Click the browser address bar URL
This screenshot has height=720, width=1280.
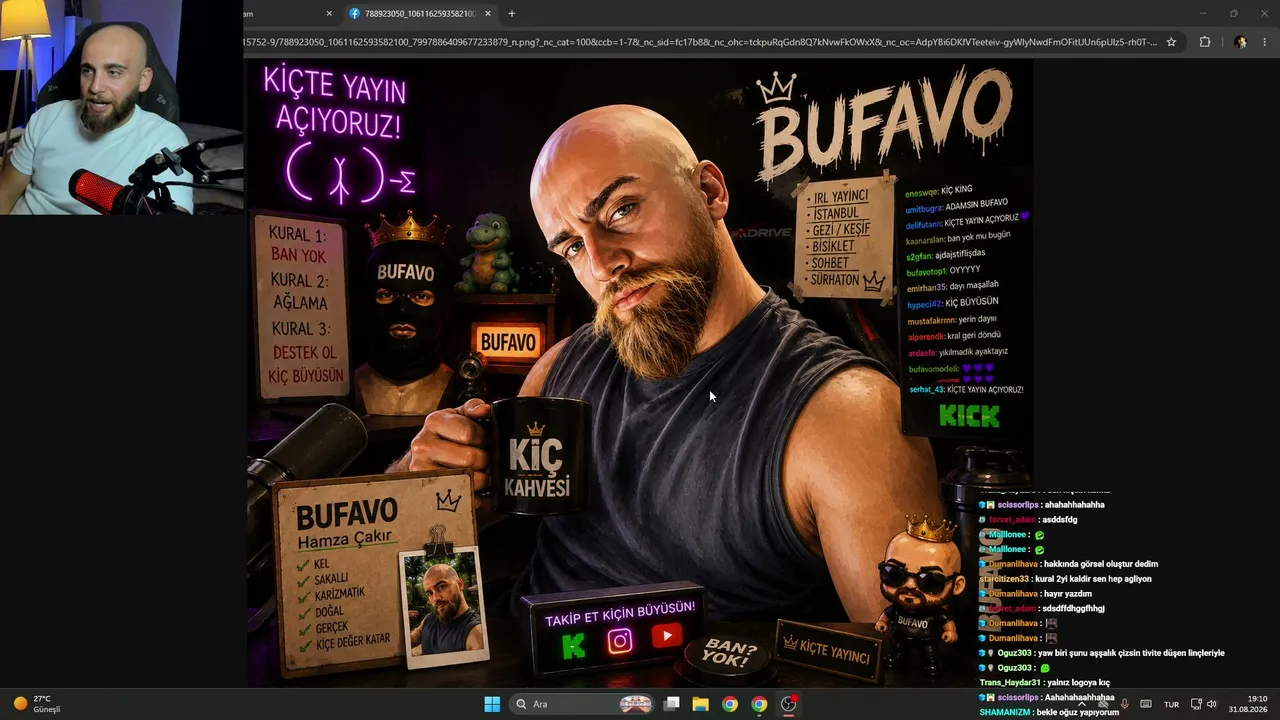click(700, 42)
